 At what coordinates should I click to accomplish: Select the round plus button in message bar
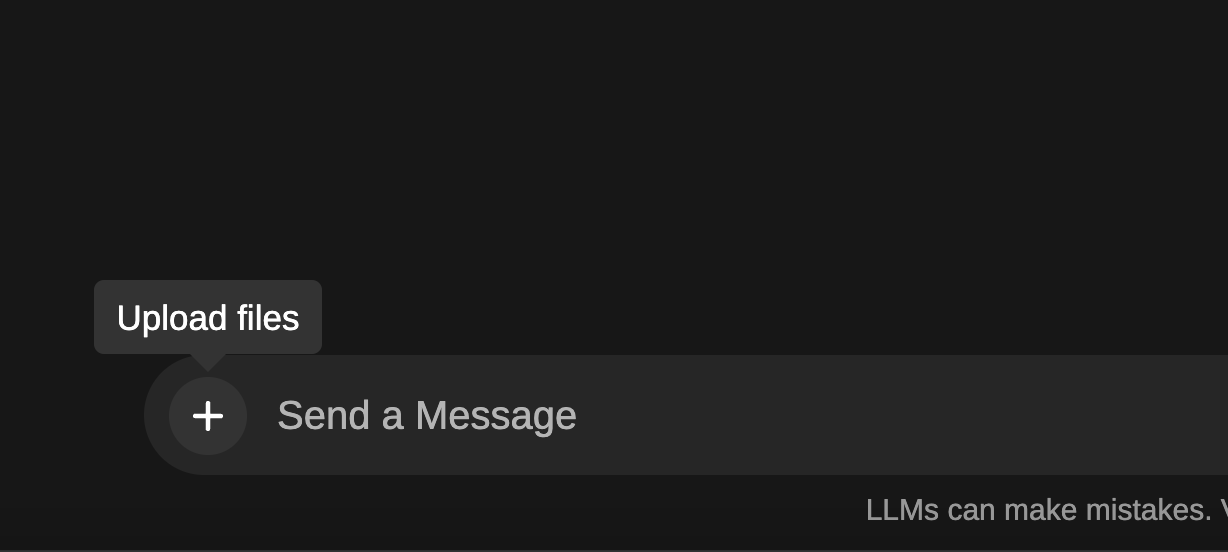208,416
